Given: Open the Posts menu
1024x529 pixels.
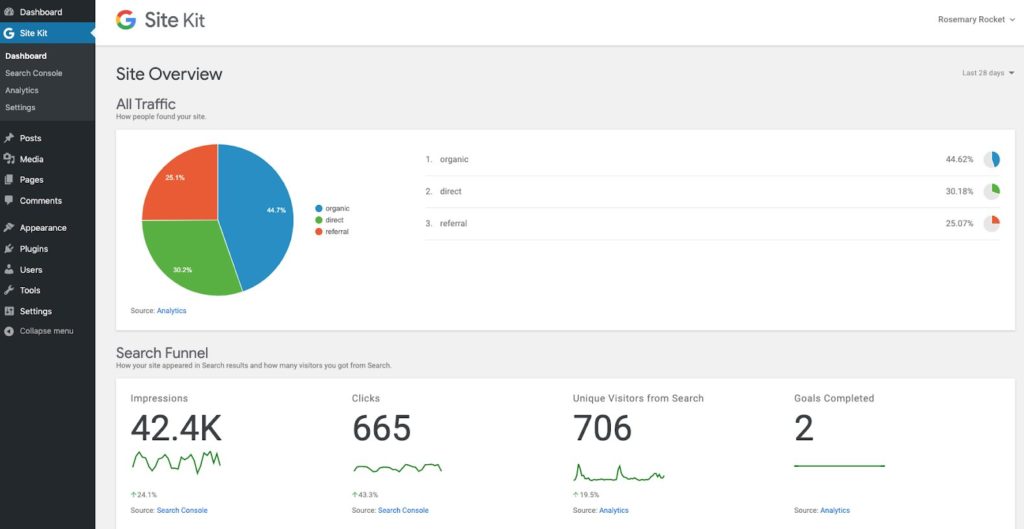Looking at the screenshot, I should coord(48,138).
